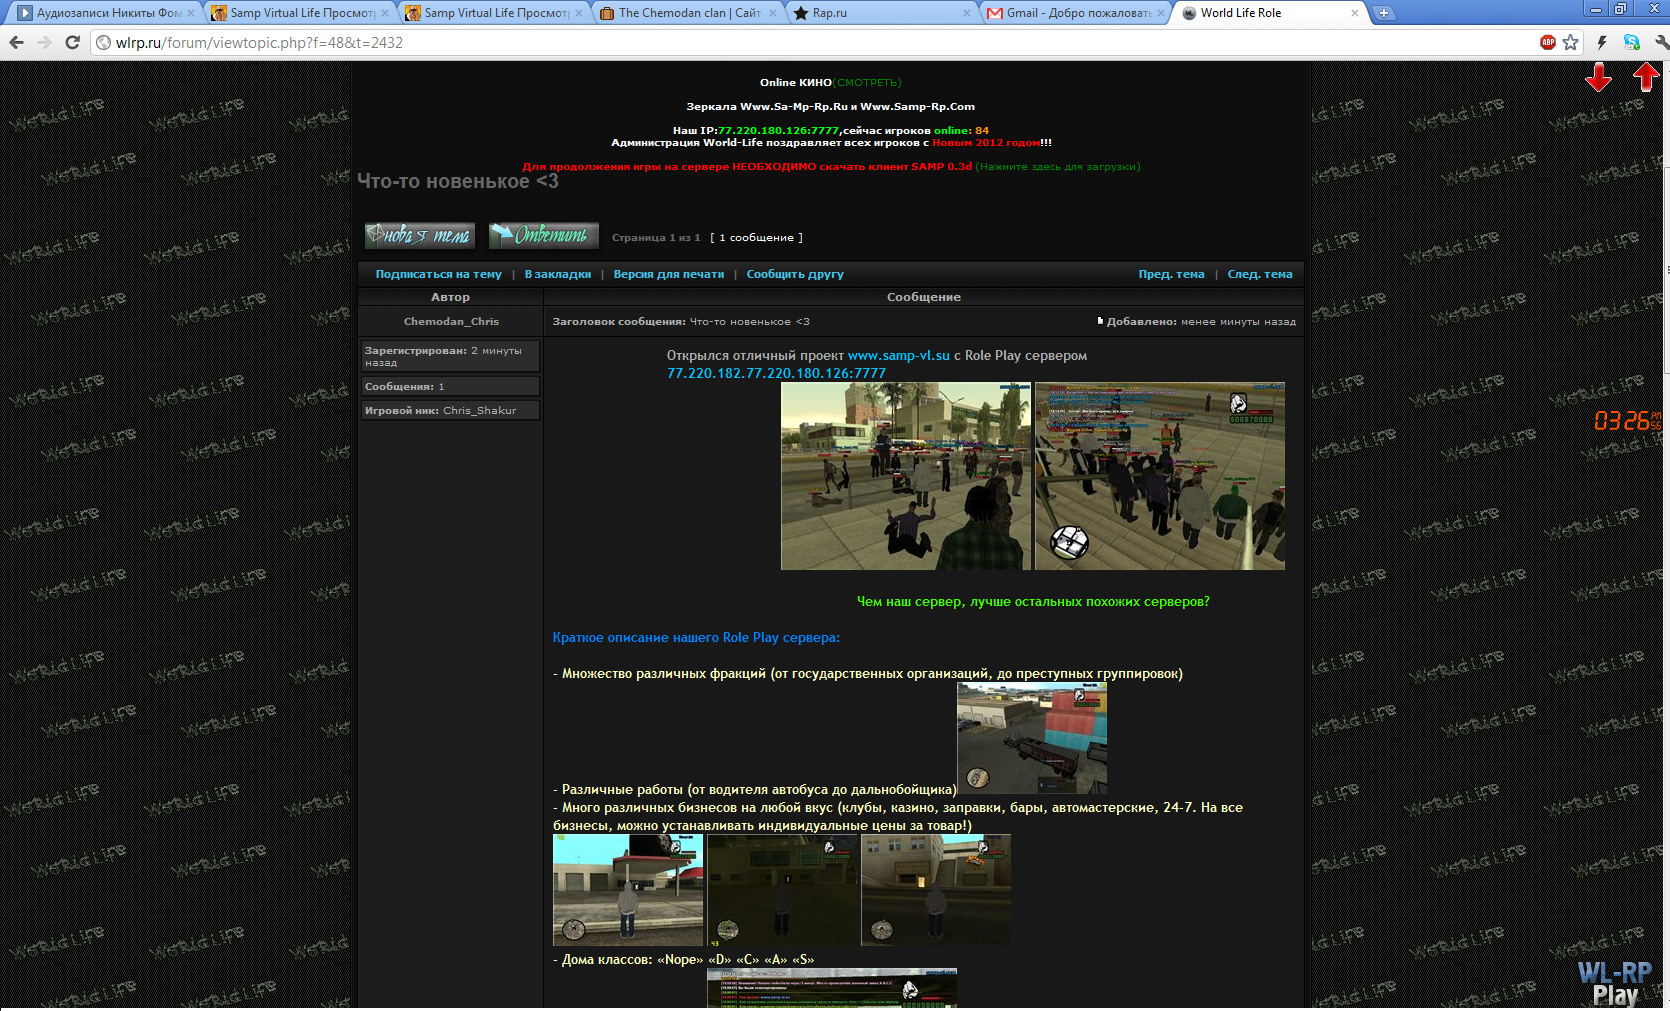Click the Страница 1 из 1 text
The width and height of the screenshot is (1670, 1011).
click(x=656, y=238)
